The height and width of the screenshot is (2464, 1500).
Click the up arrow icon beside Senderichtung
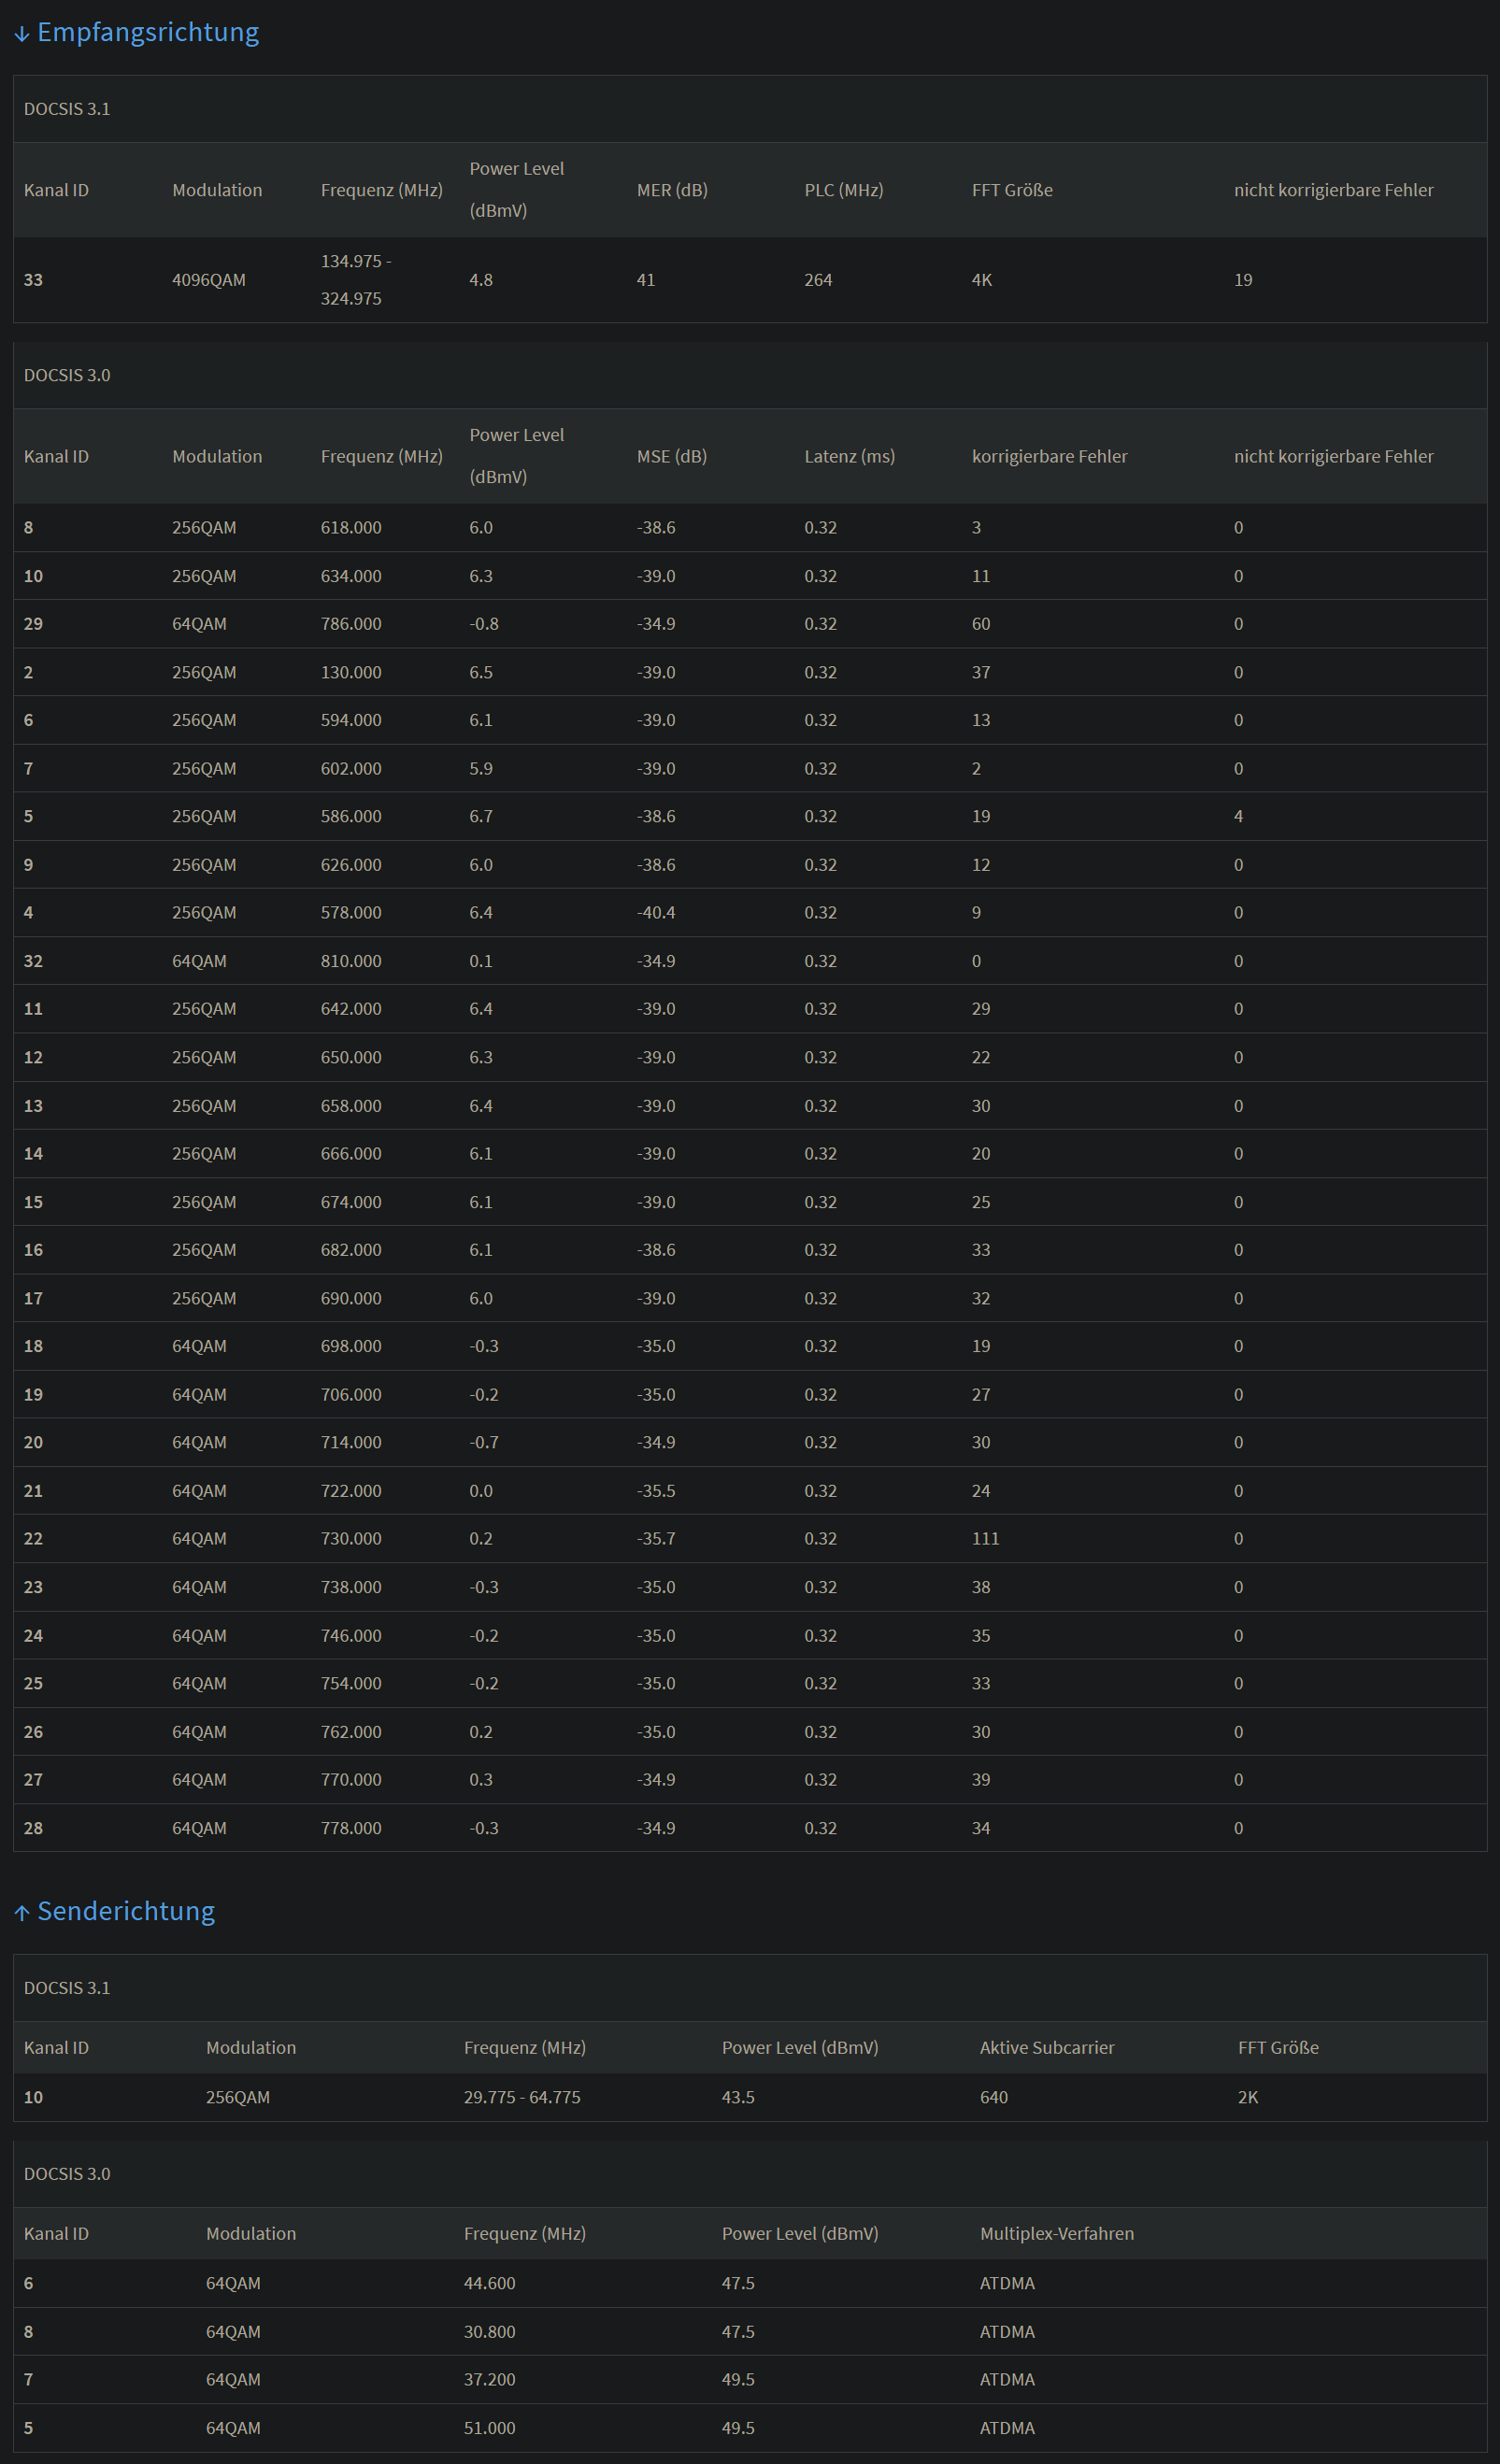[22, 1913]
